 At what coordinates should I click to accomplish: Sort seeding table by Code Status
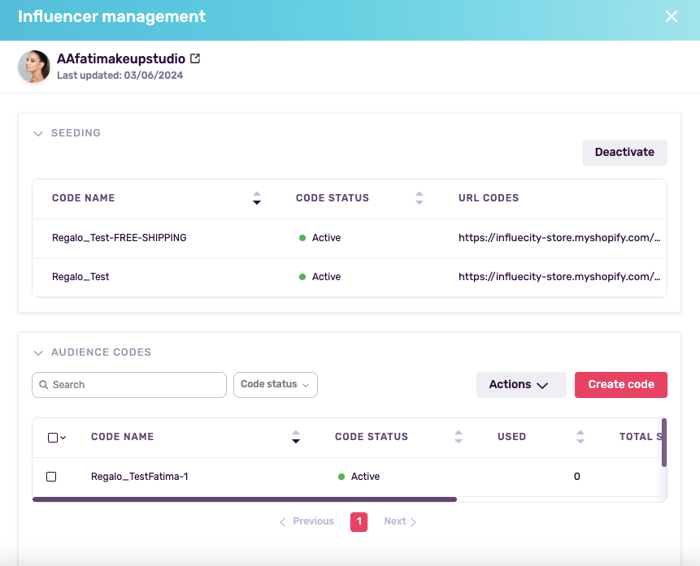[419, 198]
